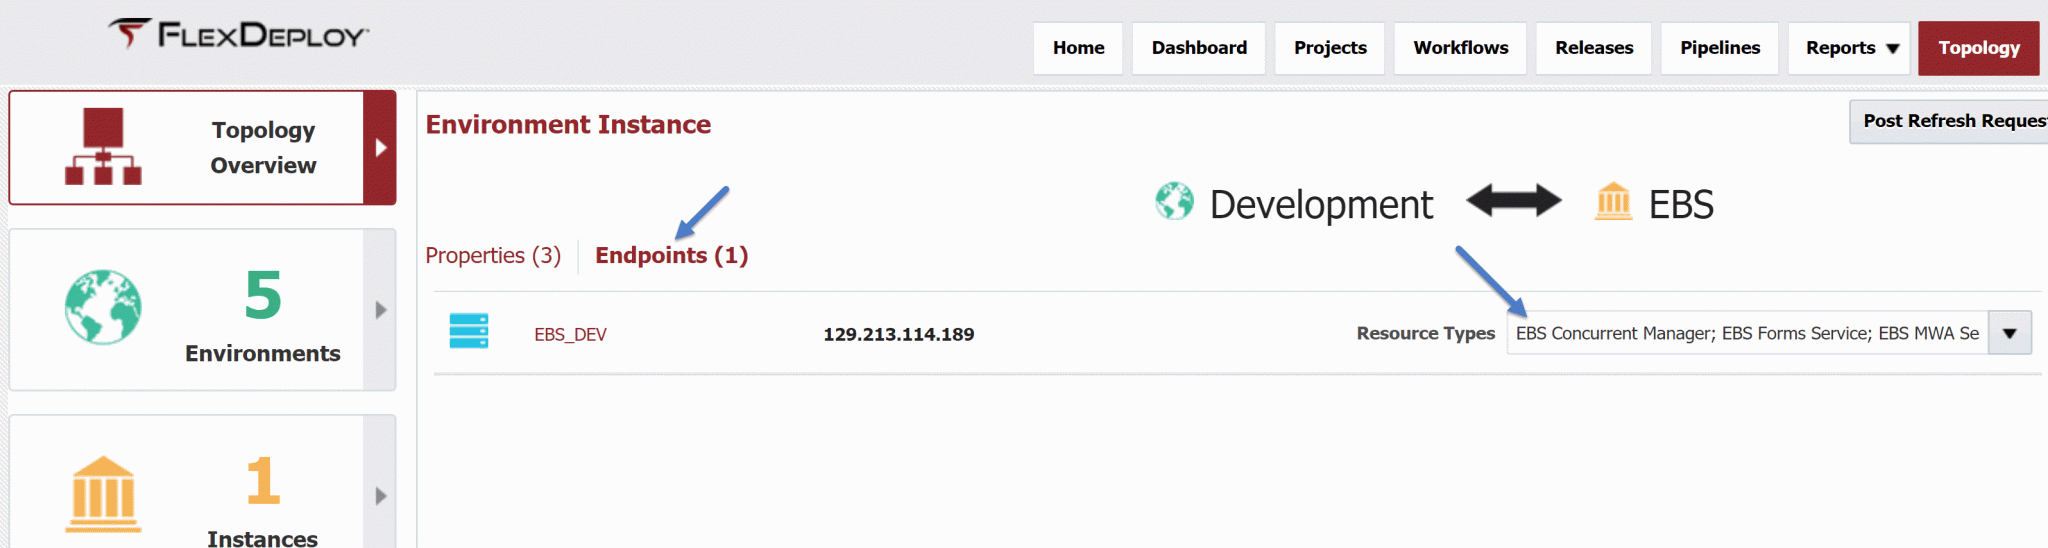Expand the Topology Overview side arrow
The width and height of the screenshot is (2048, 548).
click(x=380, y=148)
